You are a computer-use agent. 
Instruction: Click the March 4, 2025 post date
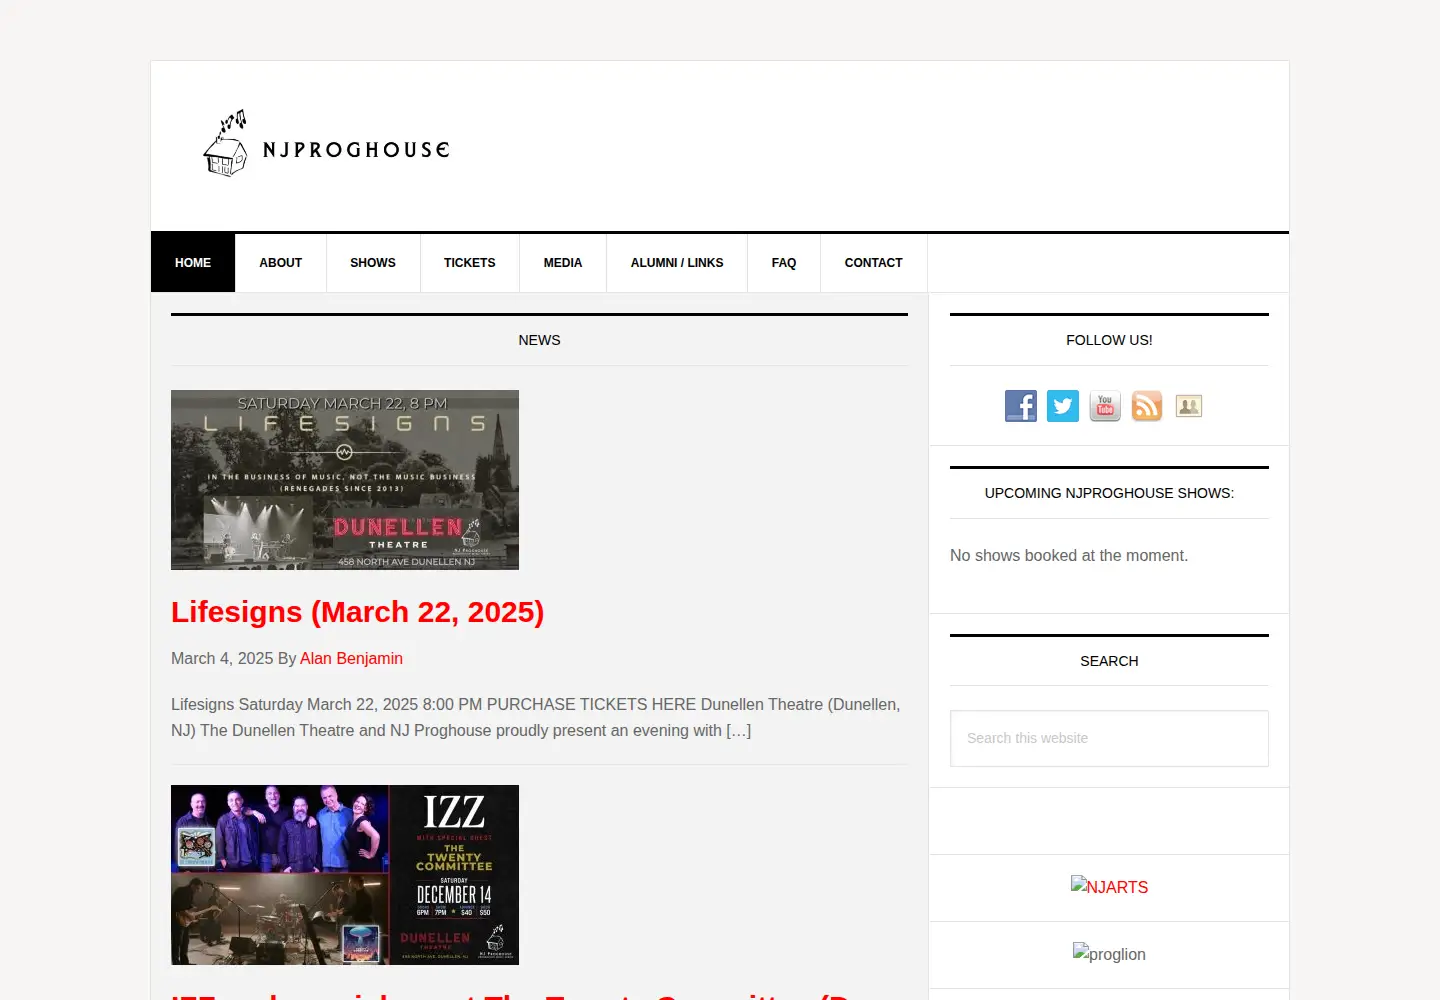click(x=222, y=658)
